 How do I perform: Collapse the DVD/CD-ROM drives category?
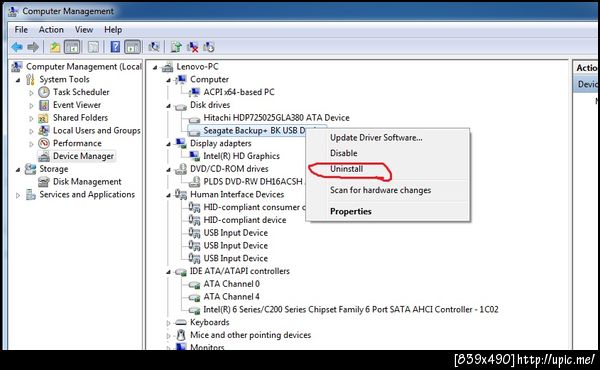(168, 170)
